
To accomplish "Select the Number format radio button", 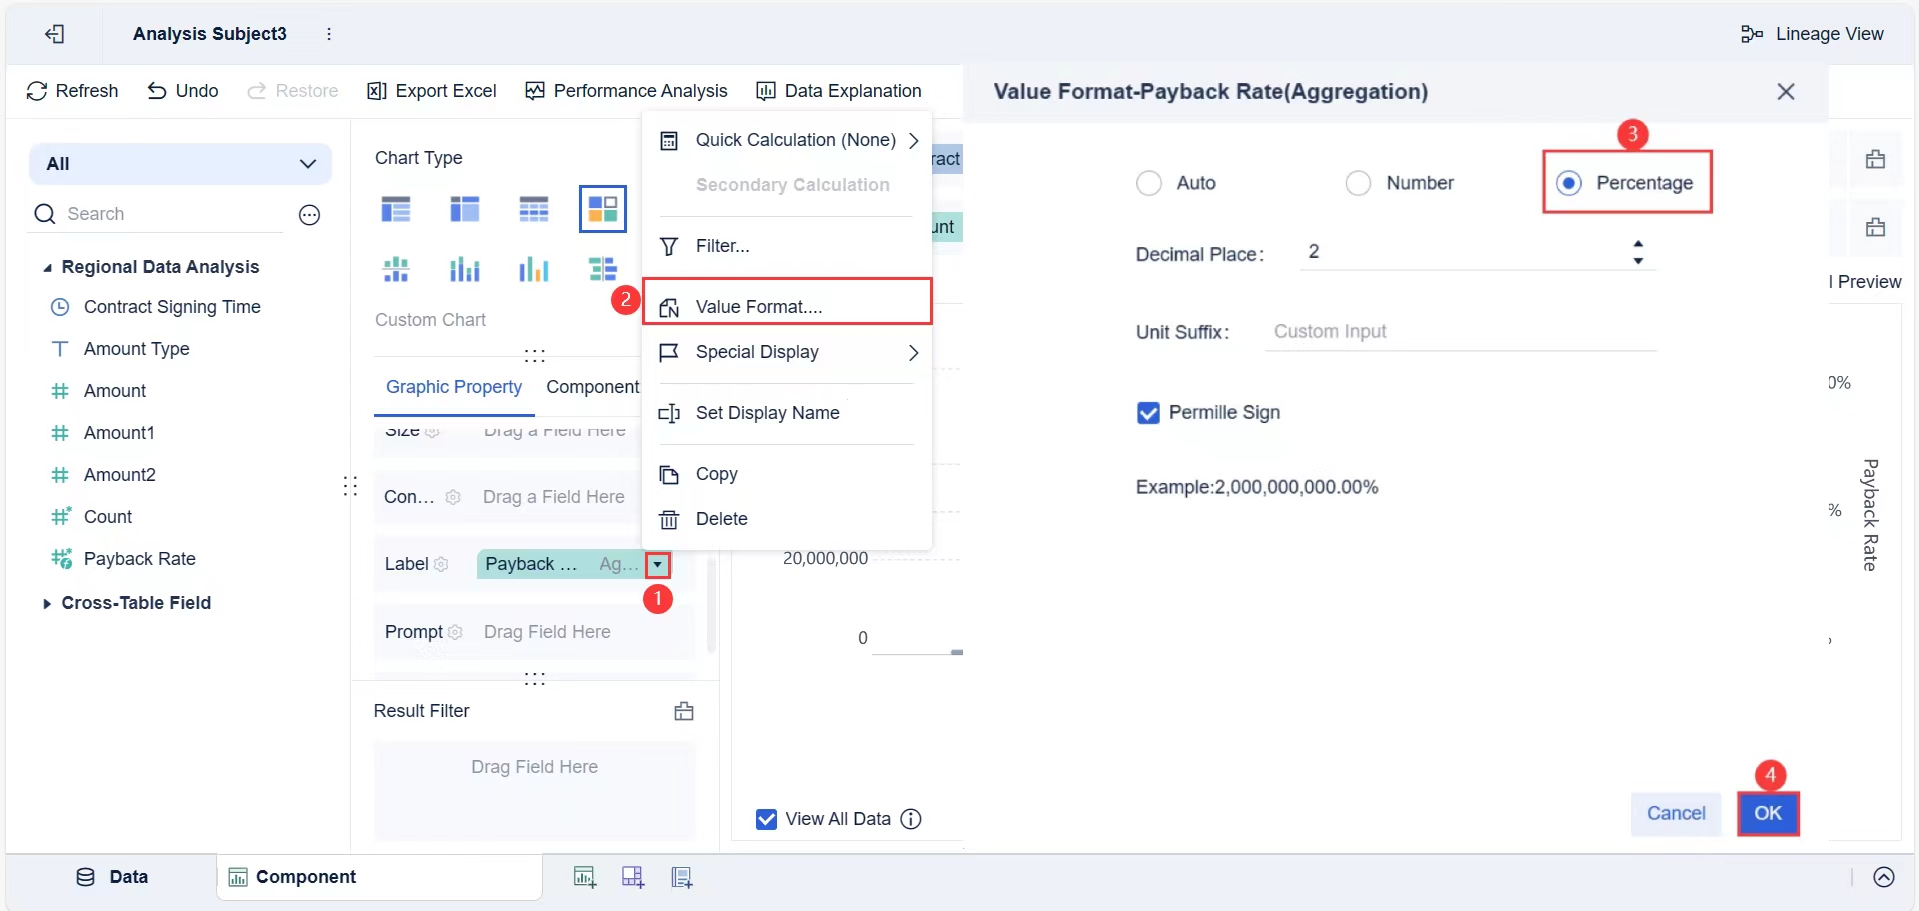I will point(1358,183).
